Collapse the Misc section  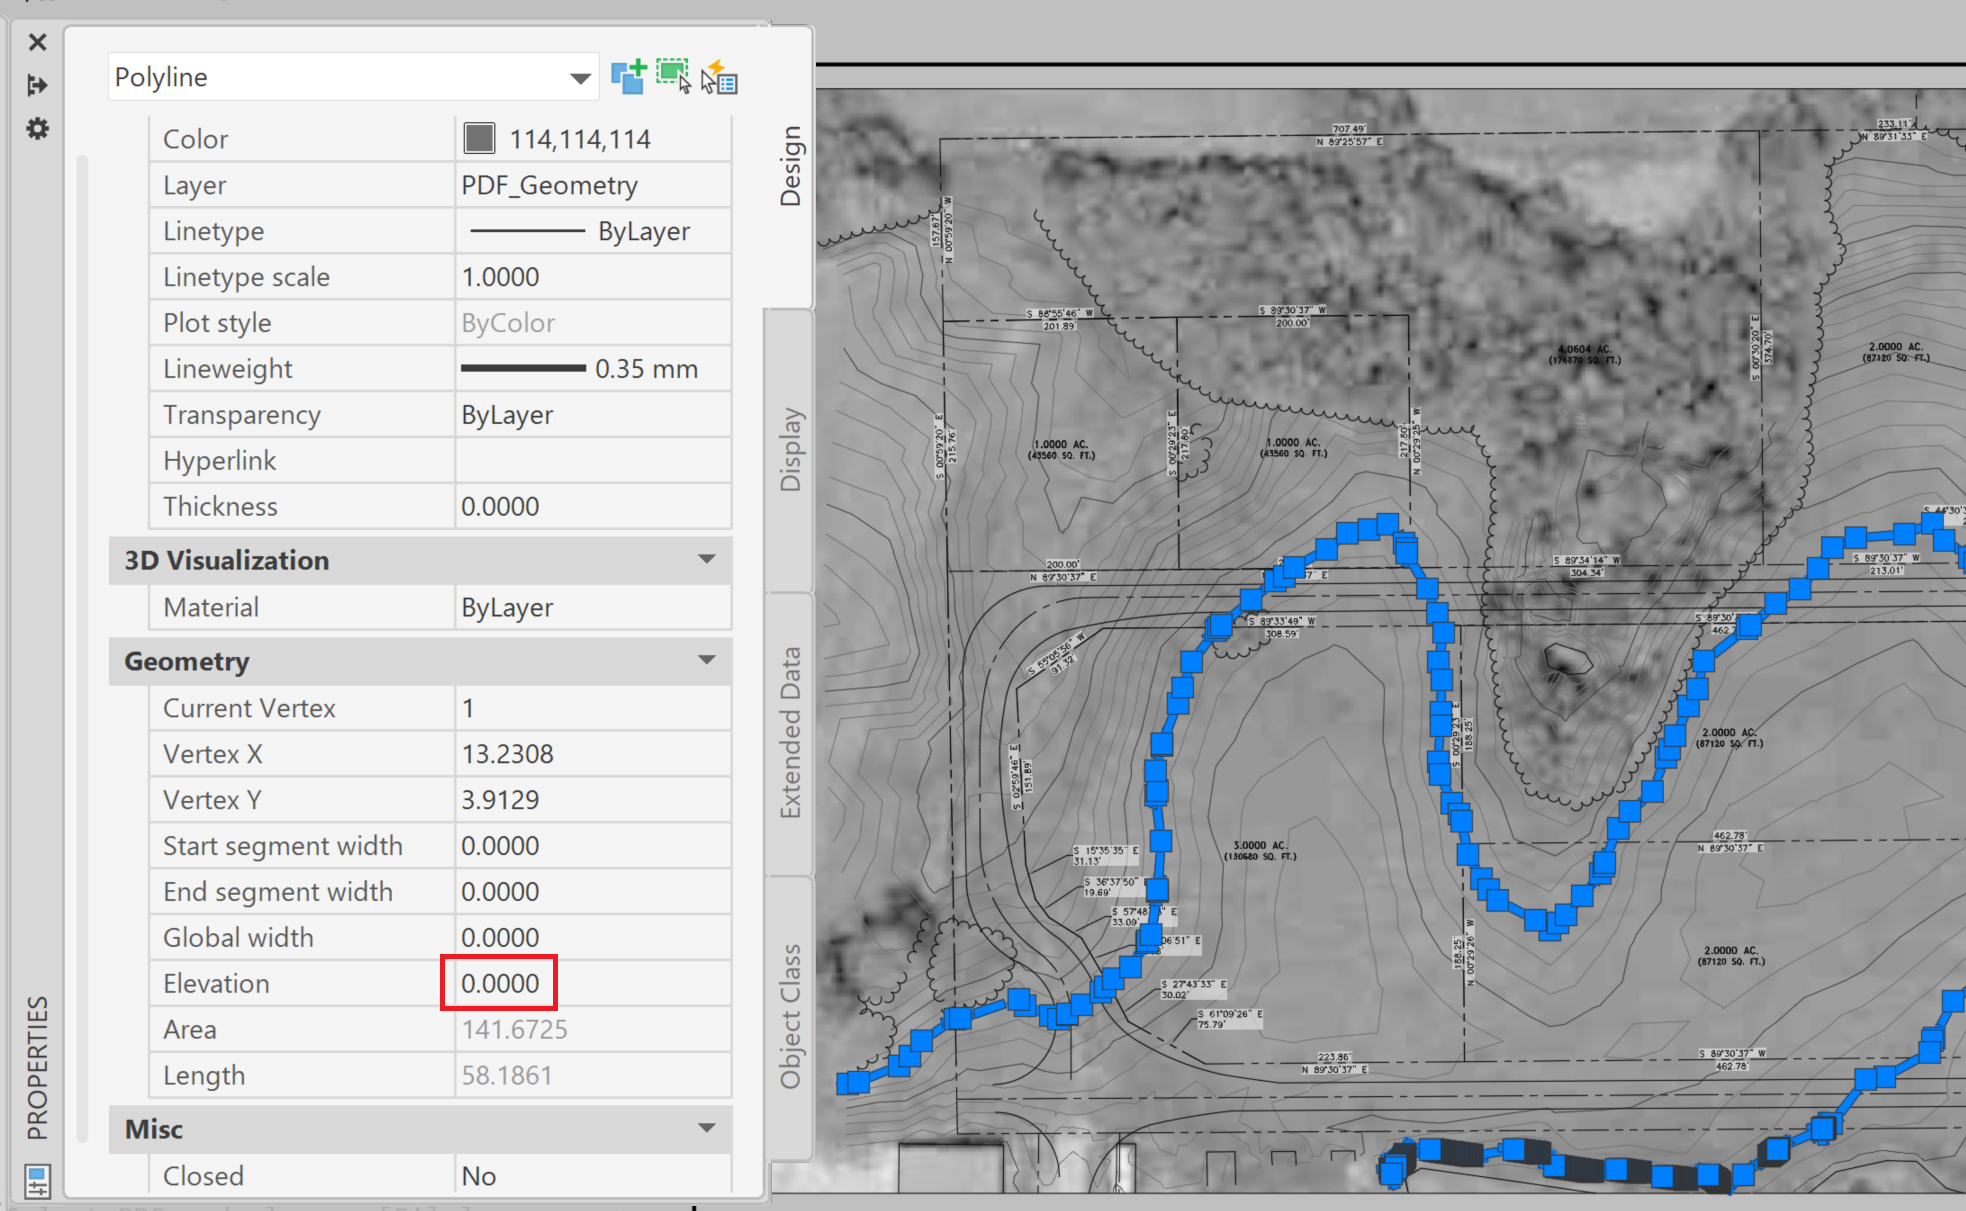click(x=707, y=1128)
